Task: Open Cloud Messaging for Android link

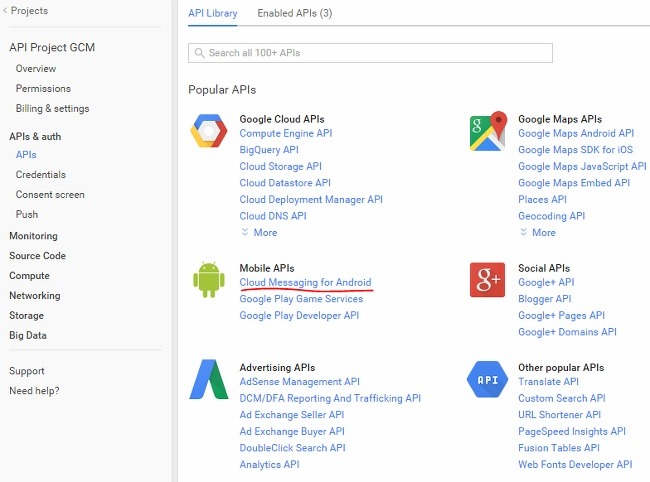Action: 306,283
